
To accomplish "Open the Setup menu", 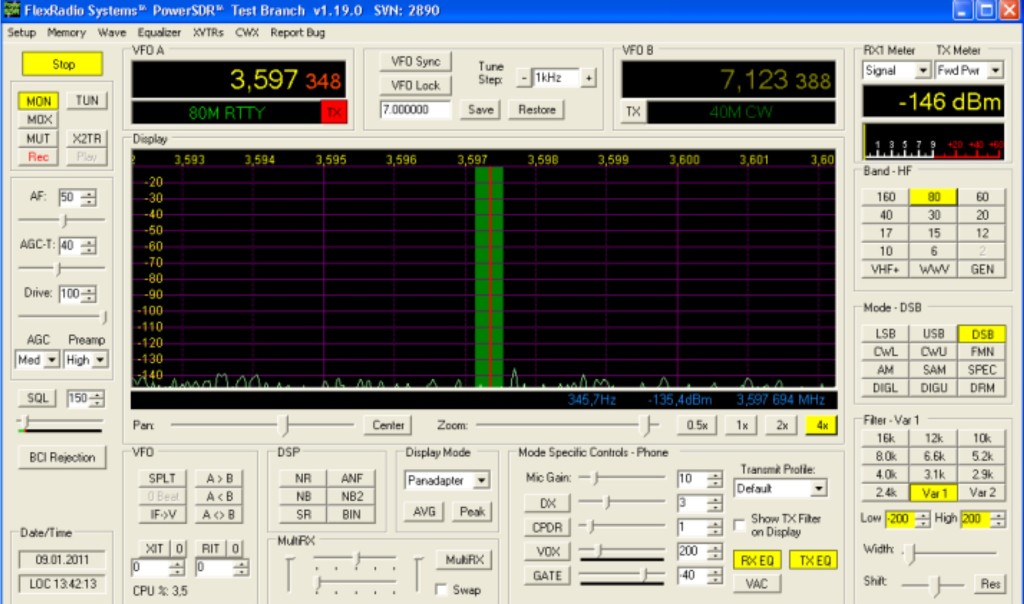I will (x=21, y=32).
